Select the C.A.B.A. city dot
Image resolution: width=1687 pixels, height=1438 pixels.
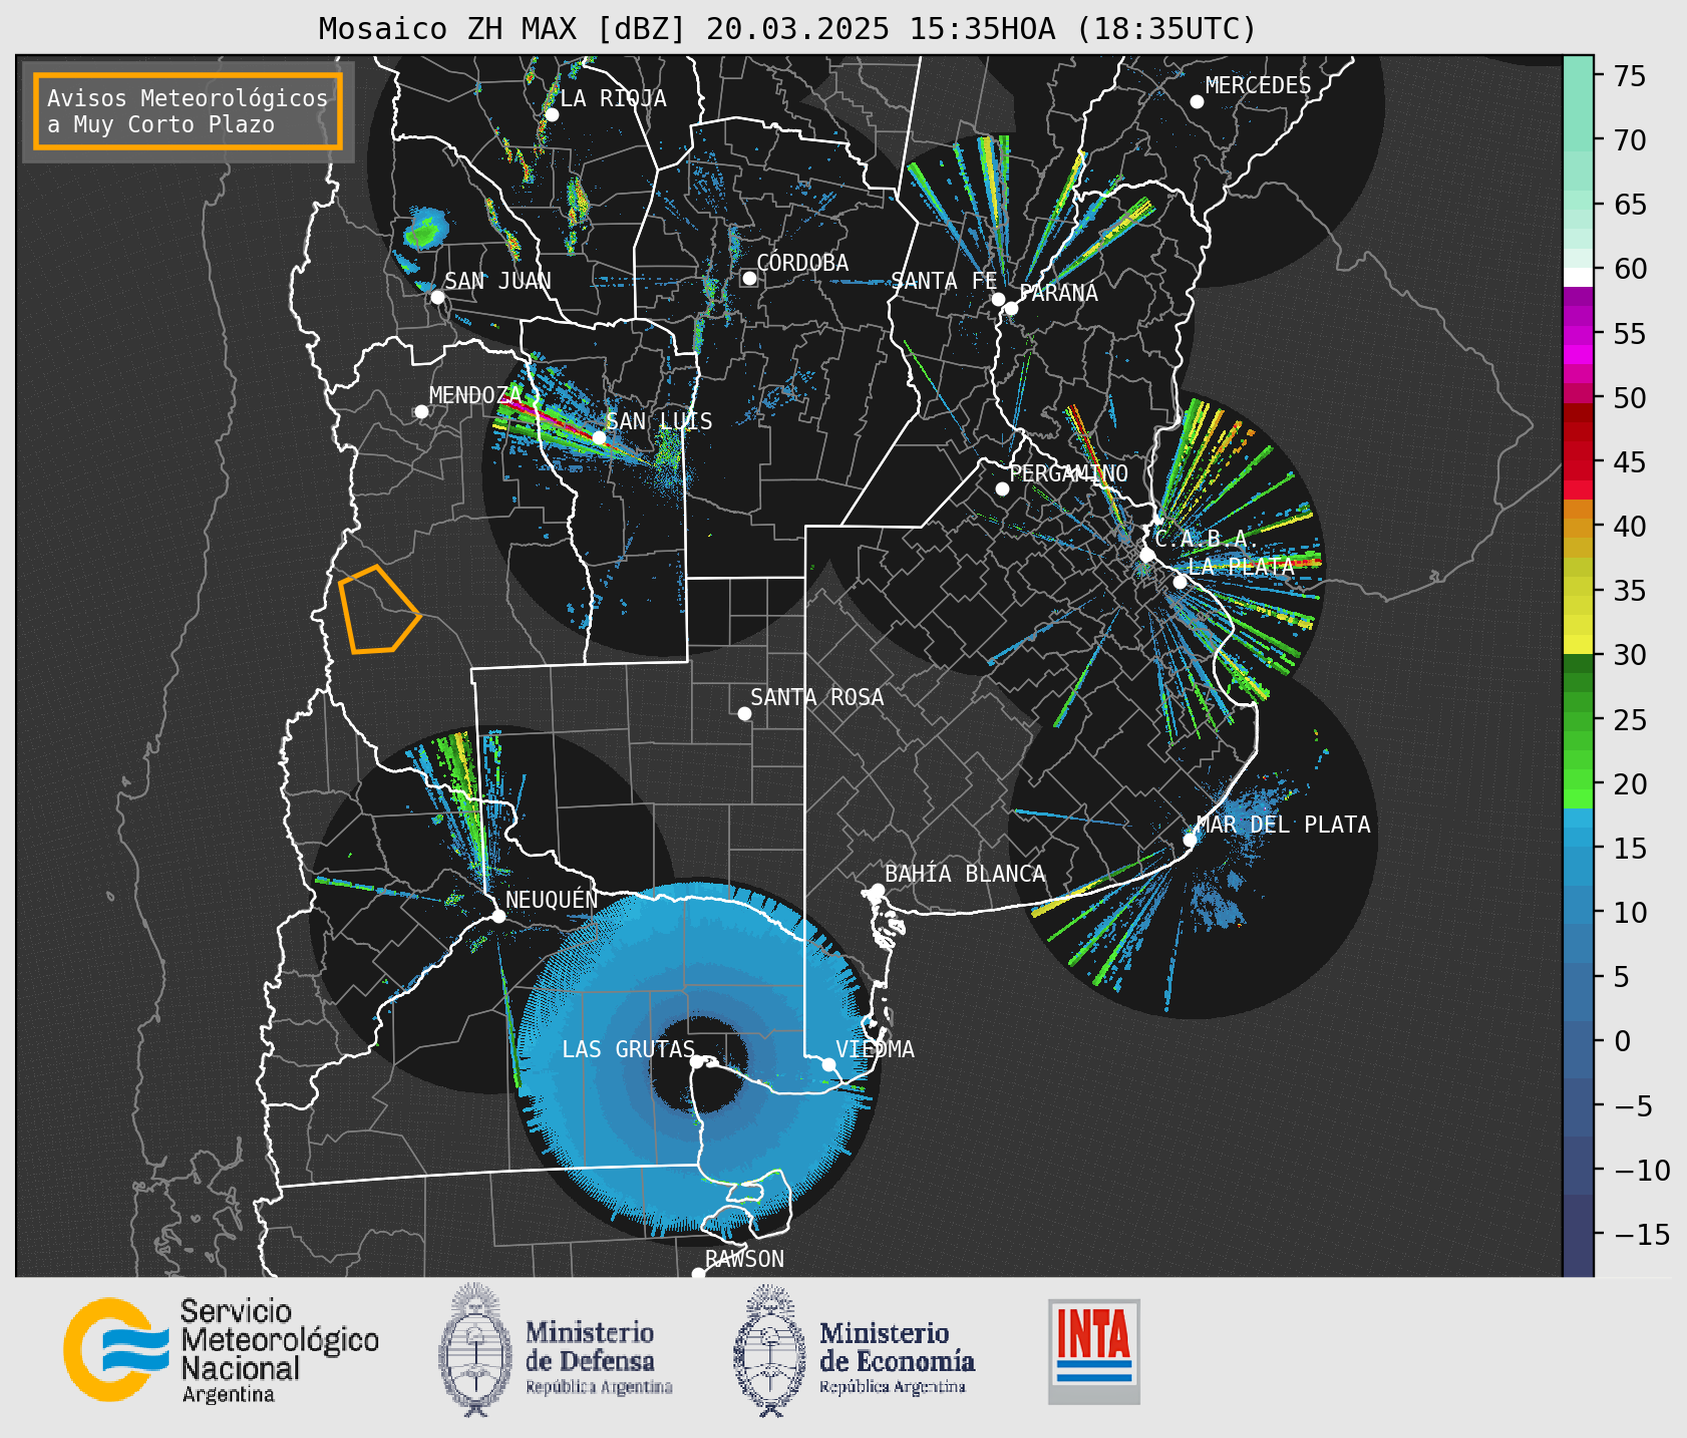pos(1147,555)
